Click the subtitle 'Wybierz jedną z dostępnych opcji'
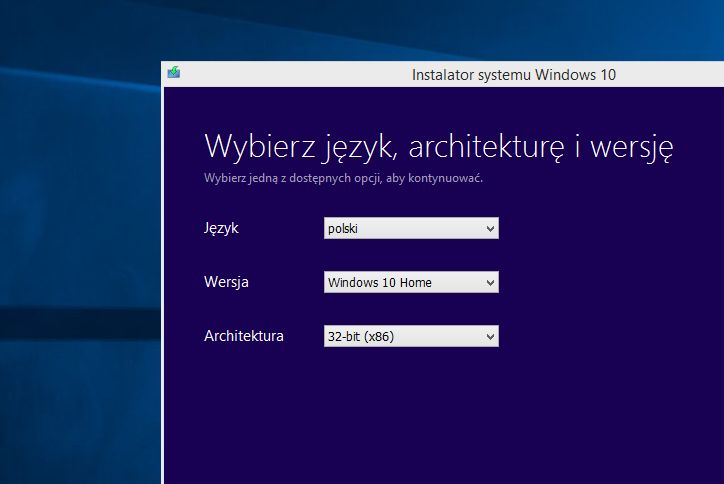 pos(293,178)
